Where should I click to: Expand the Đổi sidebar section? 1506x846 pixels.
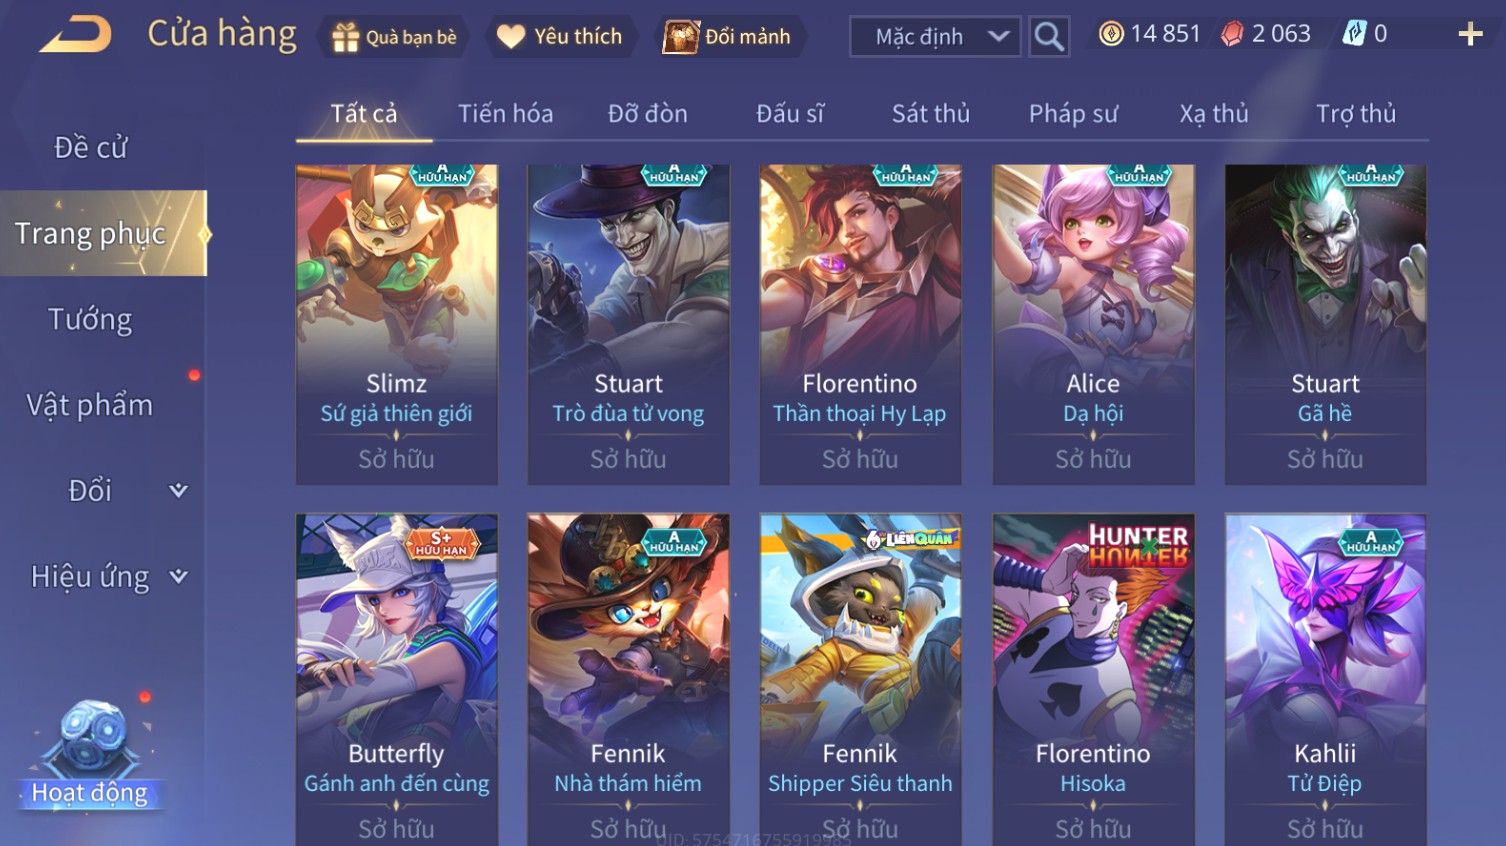(x=178, y=490)
